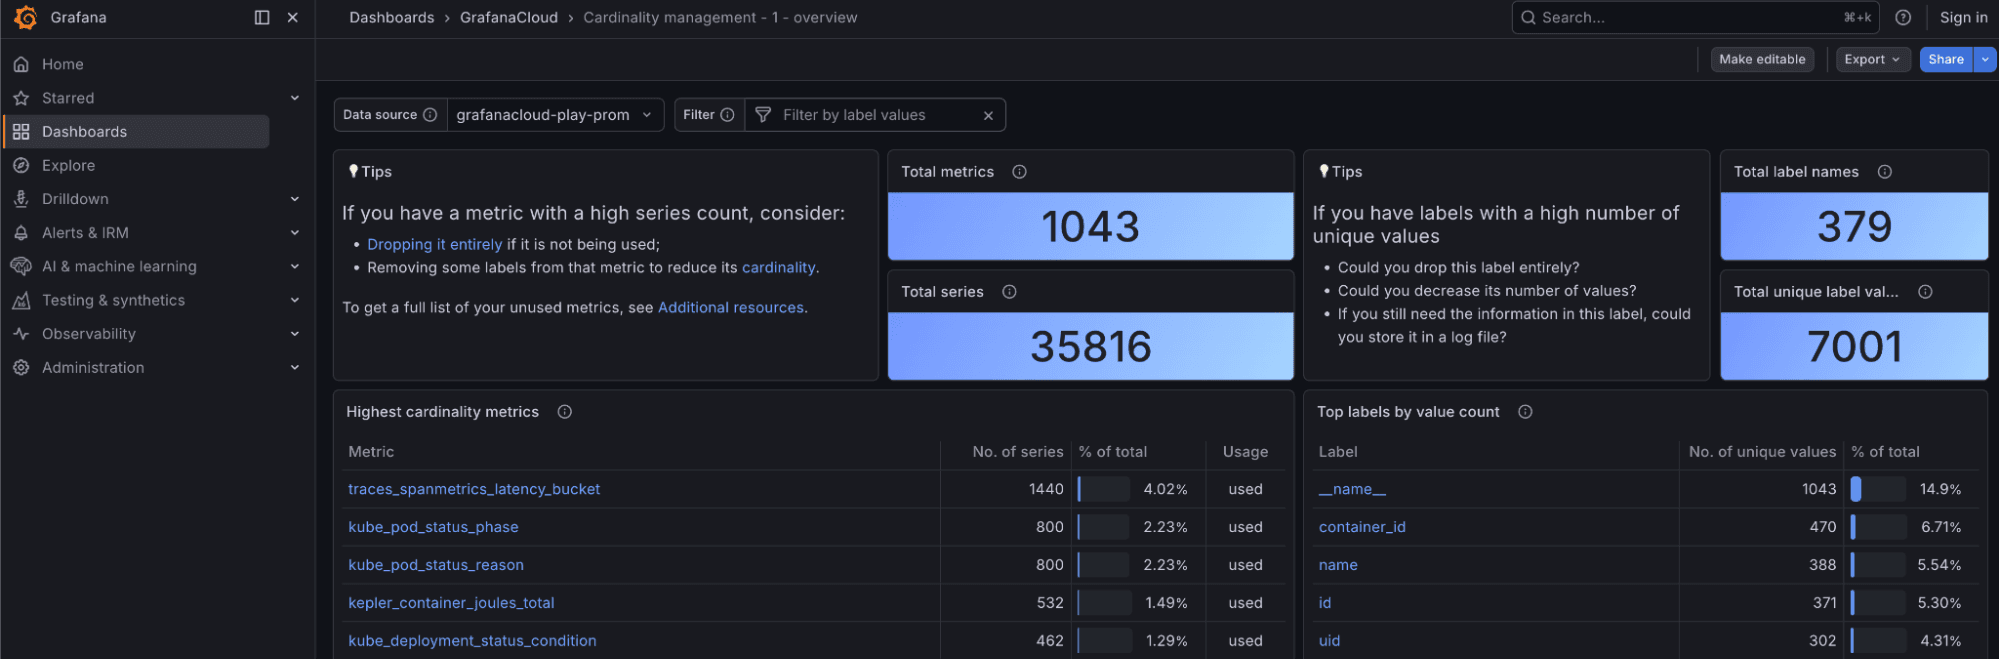This screenshot has width=1999, height=659.
Task: Expand AI & machine learning chevron
Action: point(295,266)
